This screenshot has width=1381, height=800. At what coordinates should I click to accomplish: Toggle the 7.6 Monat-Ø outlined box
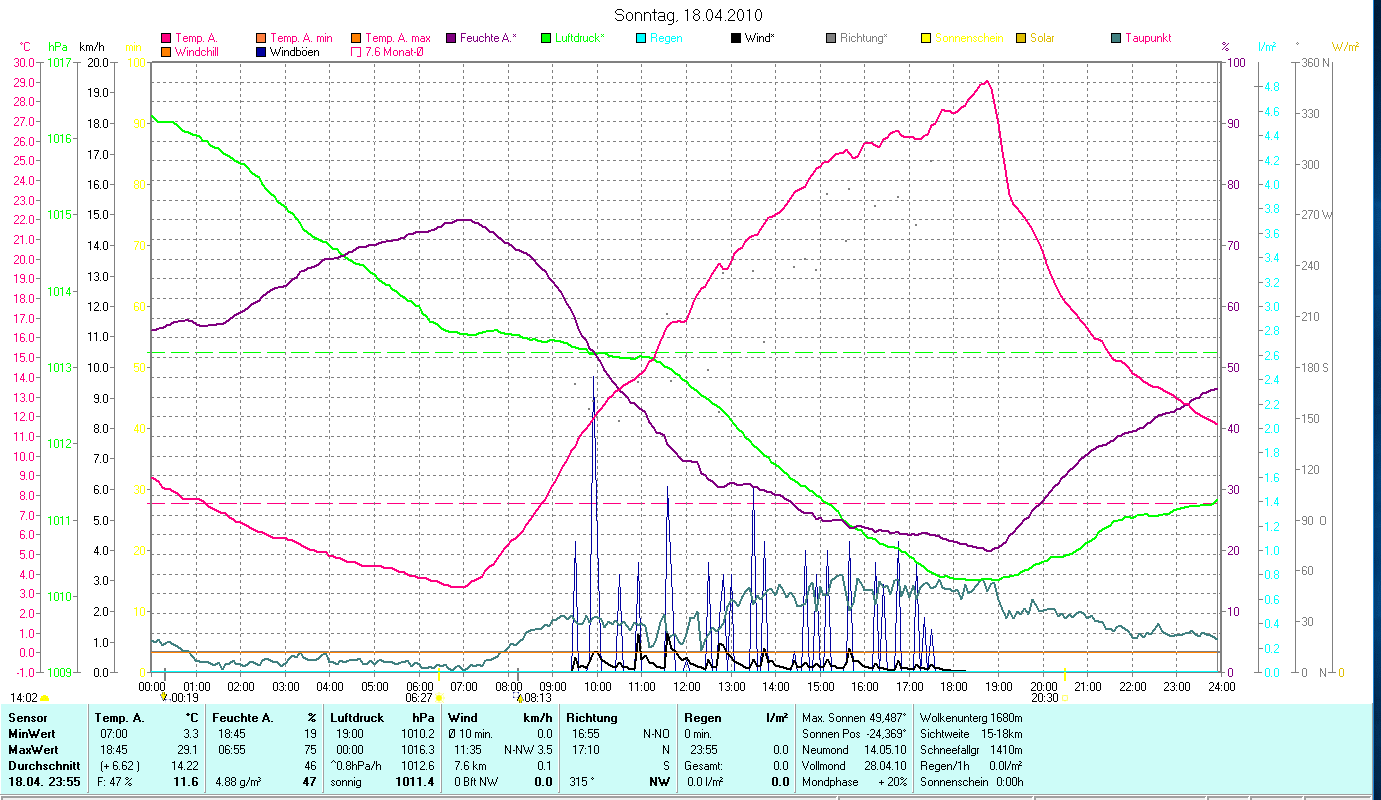pyautogui.click(x=356, y=52)
